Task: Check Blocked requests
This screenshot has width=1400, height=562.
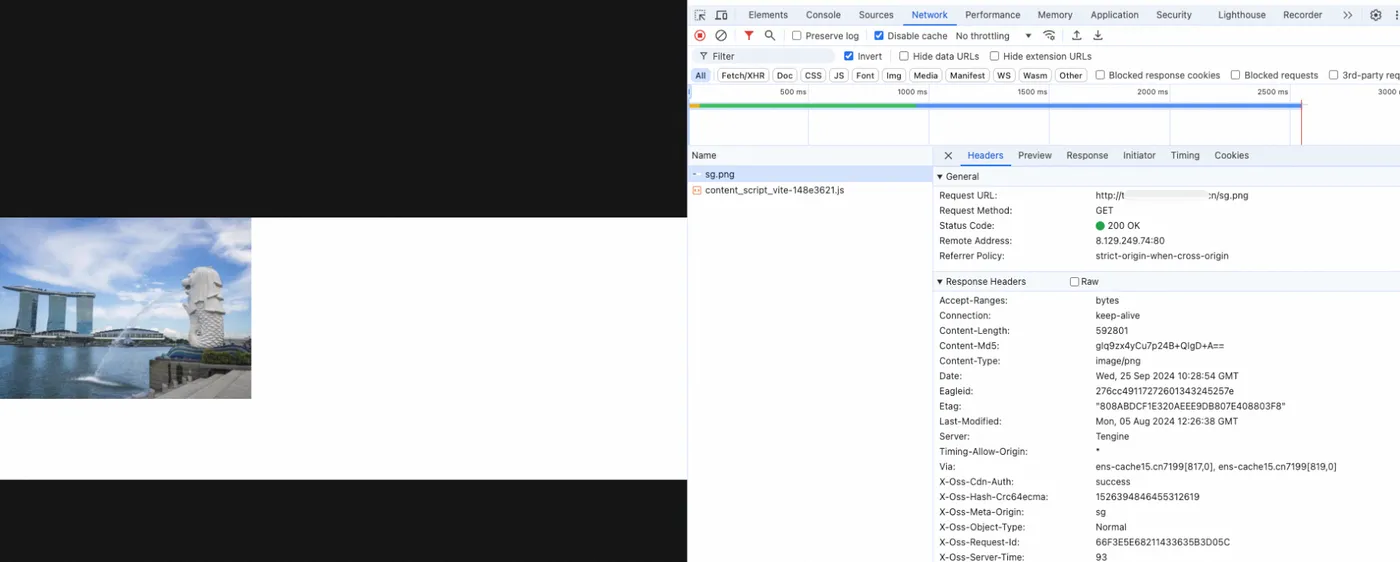Action: [x=1236, y=75]
